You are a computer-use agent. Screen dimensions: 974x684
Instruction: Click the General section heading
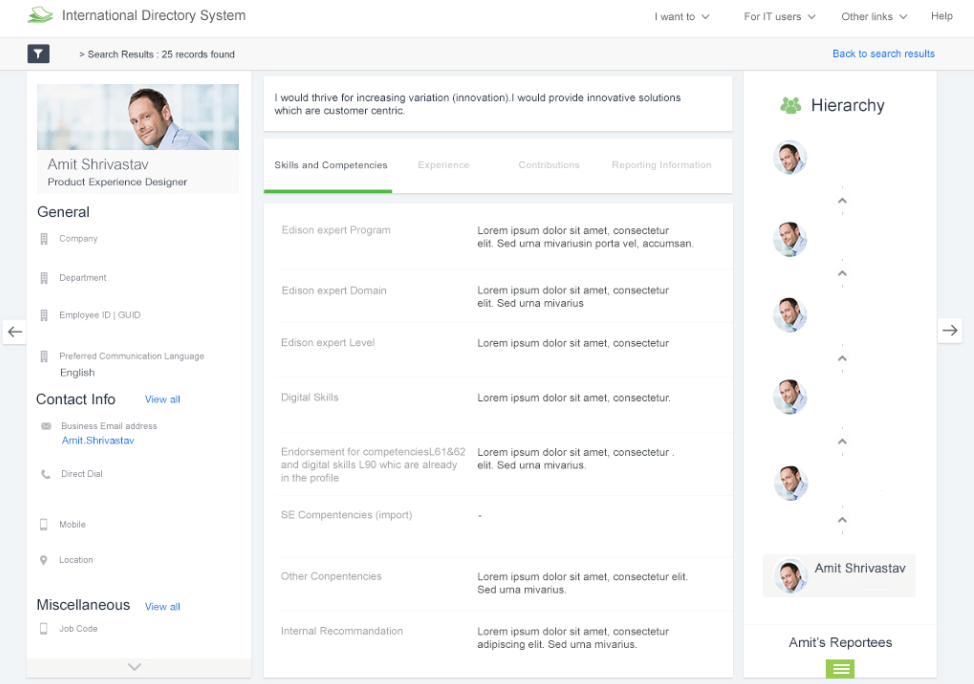coord(63,212)
